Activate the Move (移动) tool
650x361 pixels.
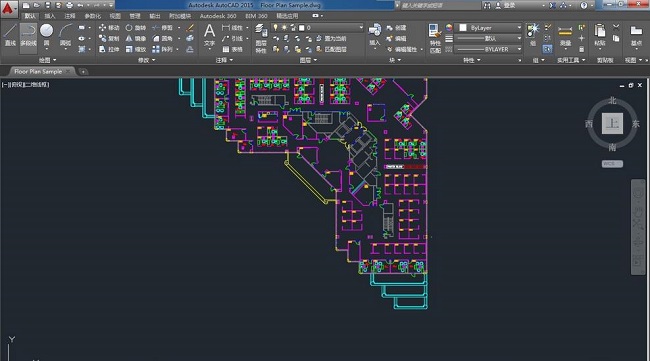pyautogui.click(x=109, y=28)
